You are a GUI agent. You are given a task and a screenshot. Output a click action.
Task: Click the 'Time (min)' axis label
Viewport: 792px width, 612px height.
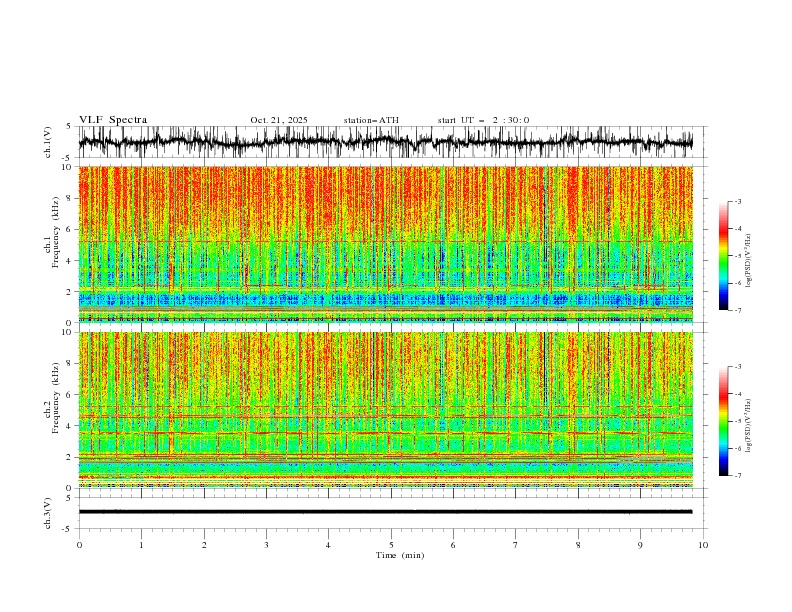[400, 555]
